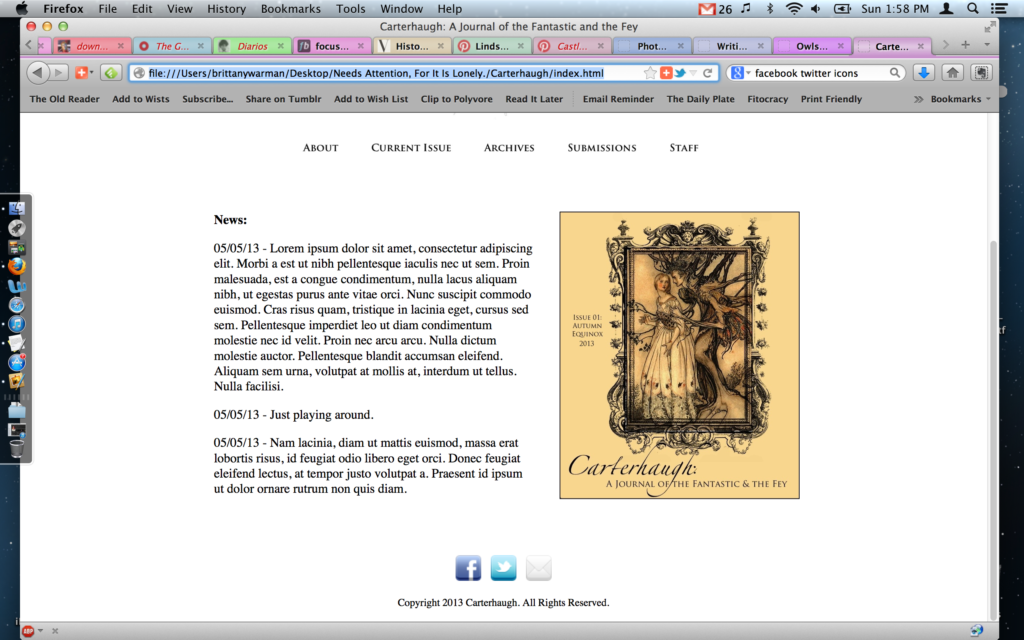Switch to the Linds Pinterest tab
The height and width of the screenshot is (640, 1024).
(492, 46)
